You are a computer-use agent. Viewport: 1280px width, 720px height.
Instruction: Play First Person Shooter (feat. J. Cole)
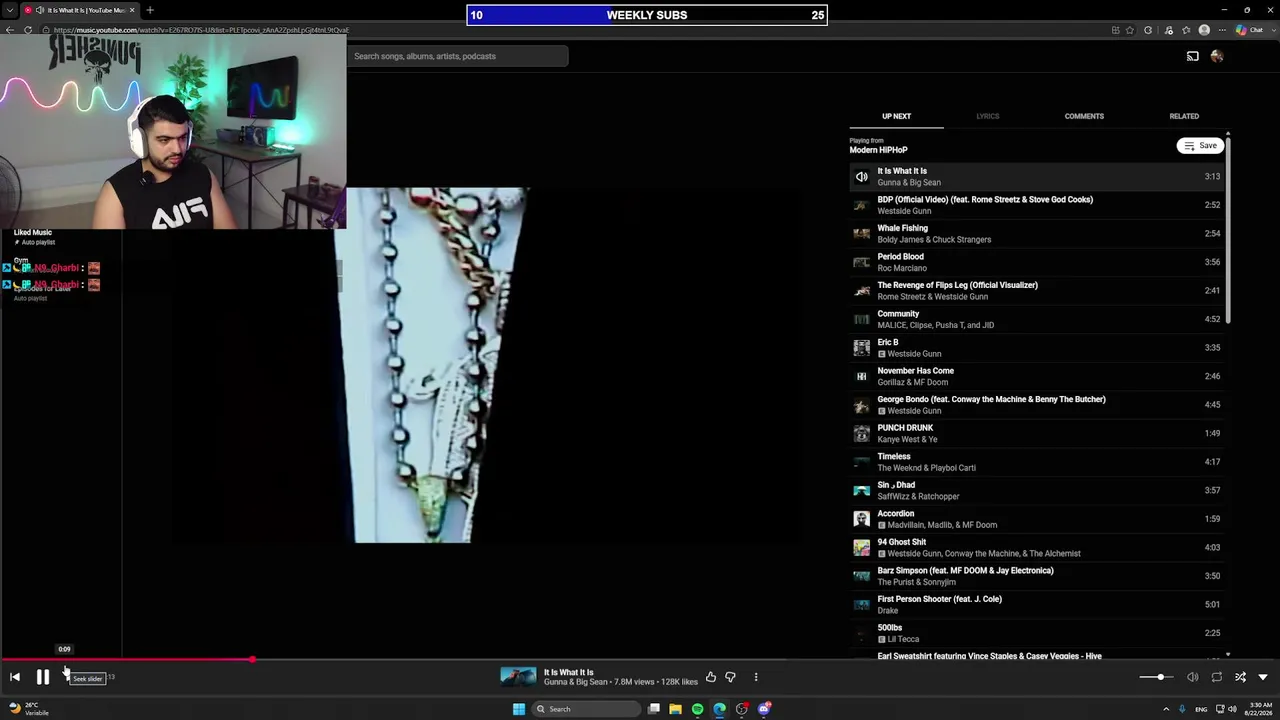1036,605
